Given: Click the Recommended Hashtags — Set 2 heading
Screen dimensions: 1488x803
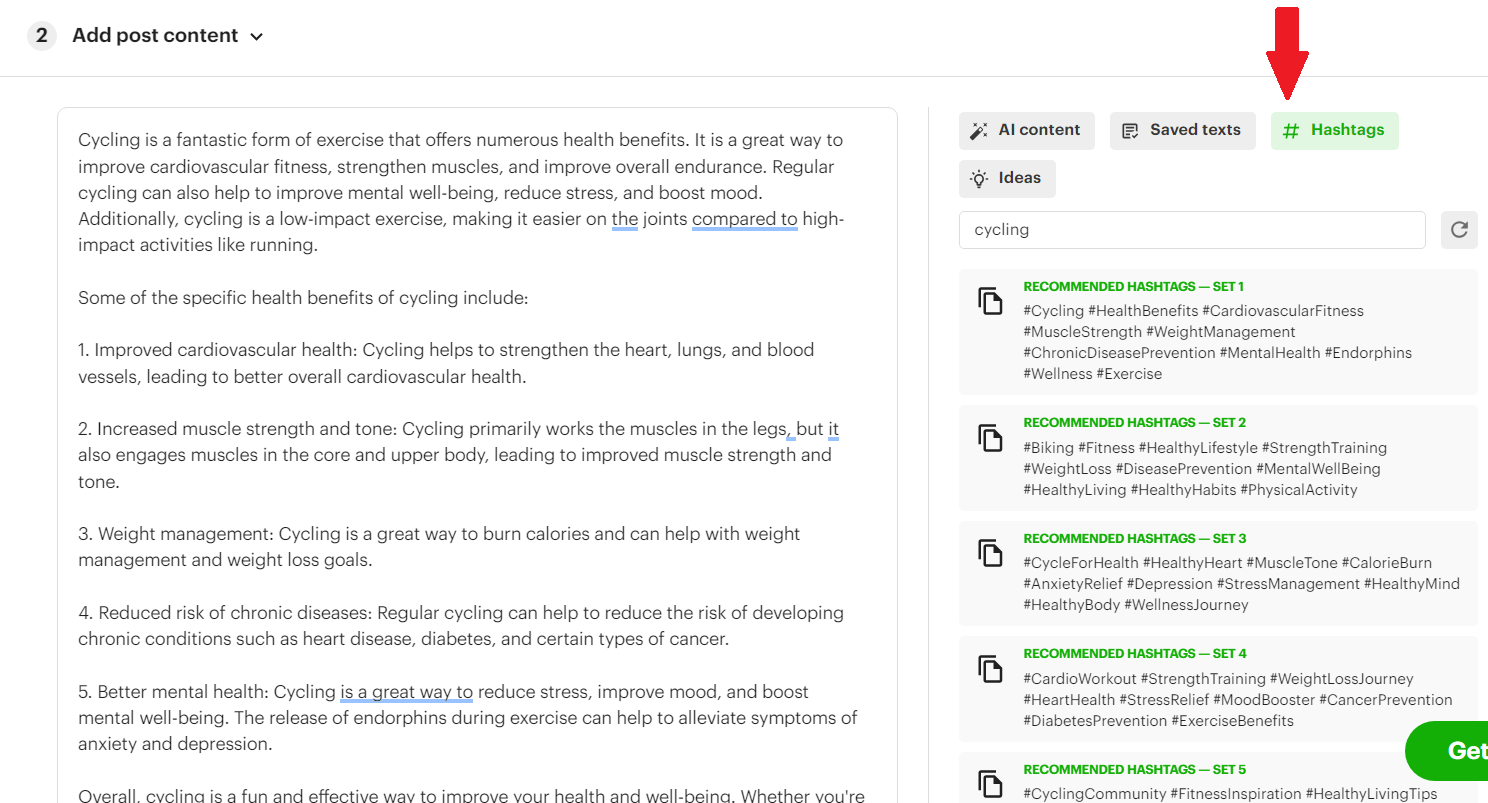Looking at the screenshot, I should [1135, 423].
